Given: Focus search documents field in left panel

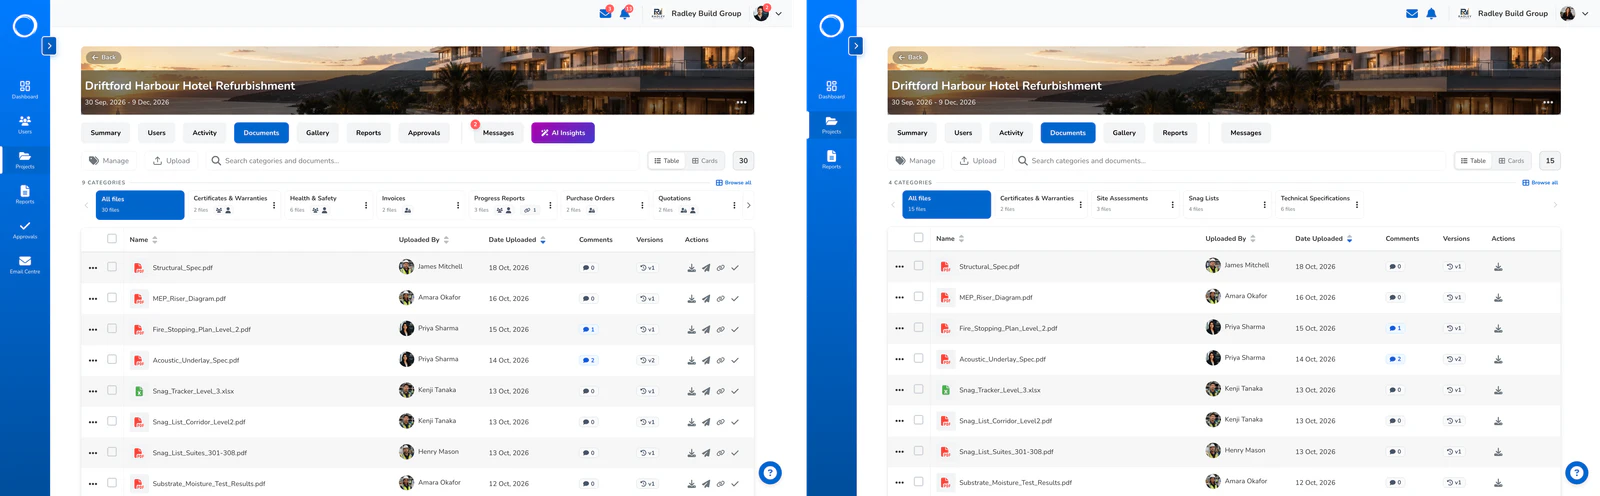Looking at the screenshot, I should point(423,160).
